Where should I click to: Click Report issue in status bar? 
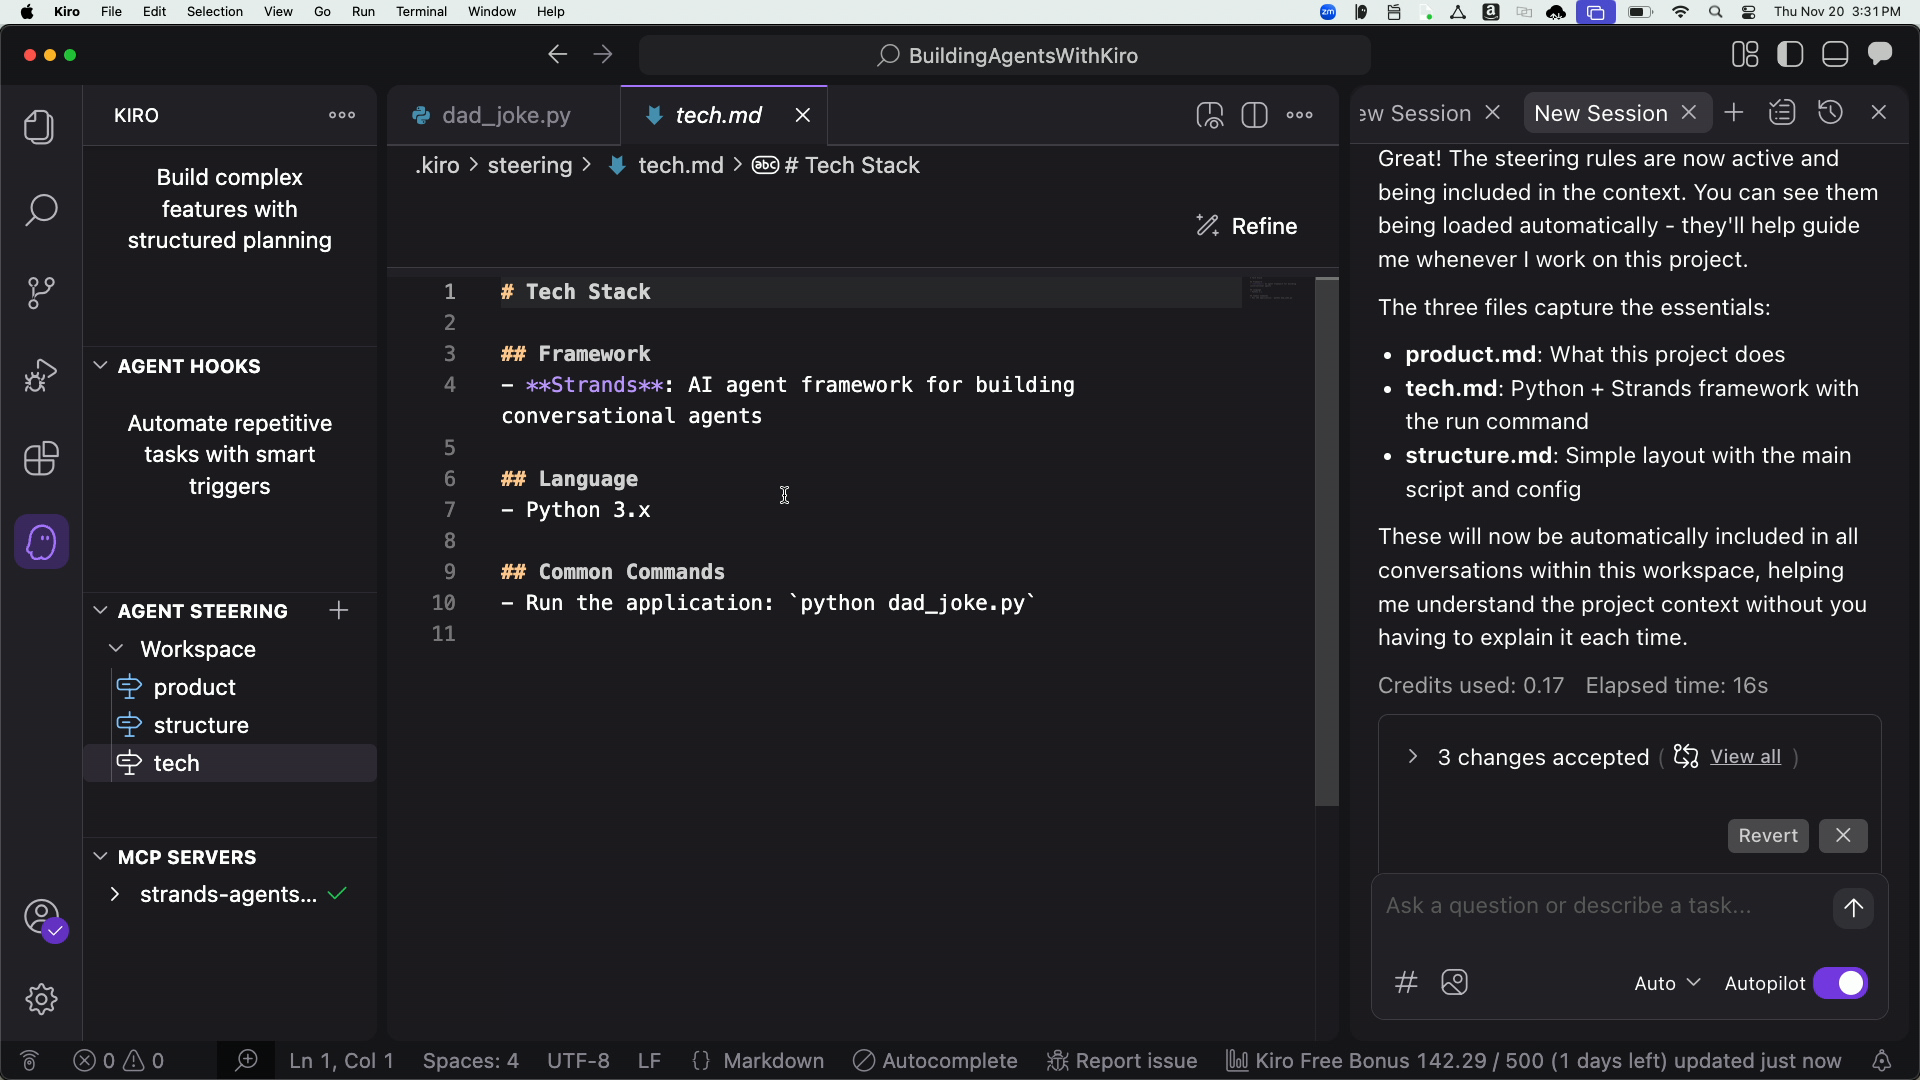click(x=1121, y=1061)
